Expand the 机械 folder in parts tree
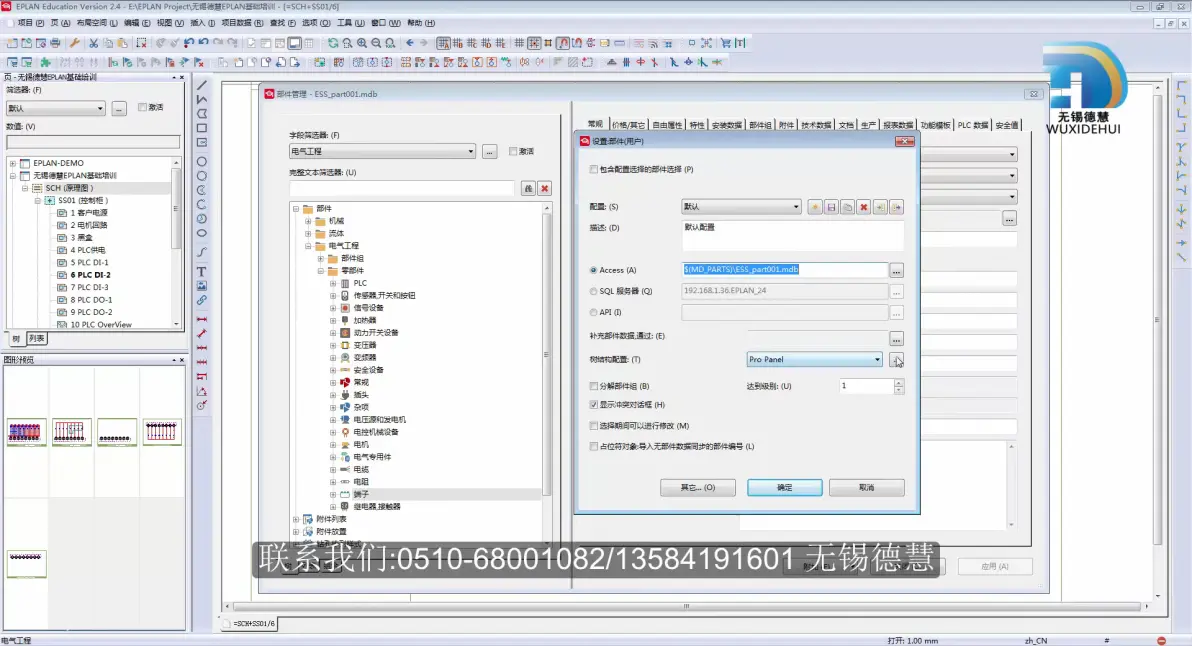1192x646 pixels. [308, 221]
